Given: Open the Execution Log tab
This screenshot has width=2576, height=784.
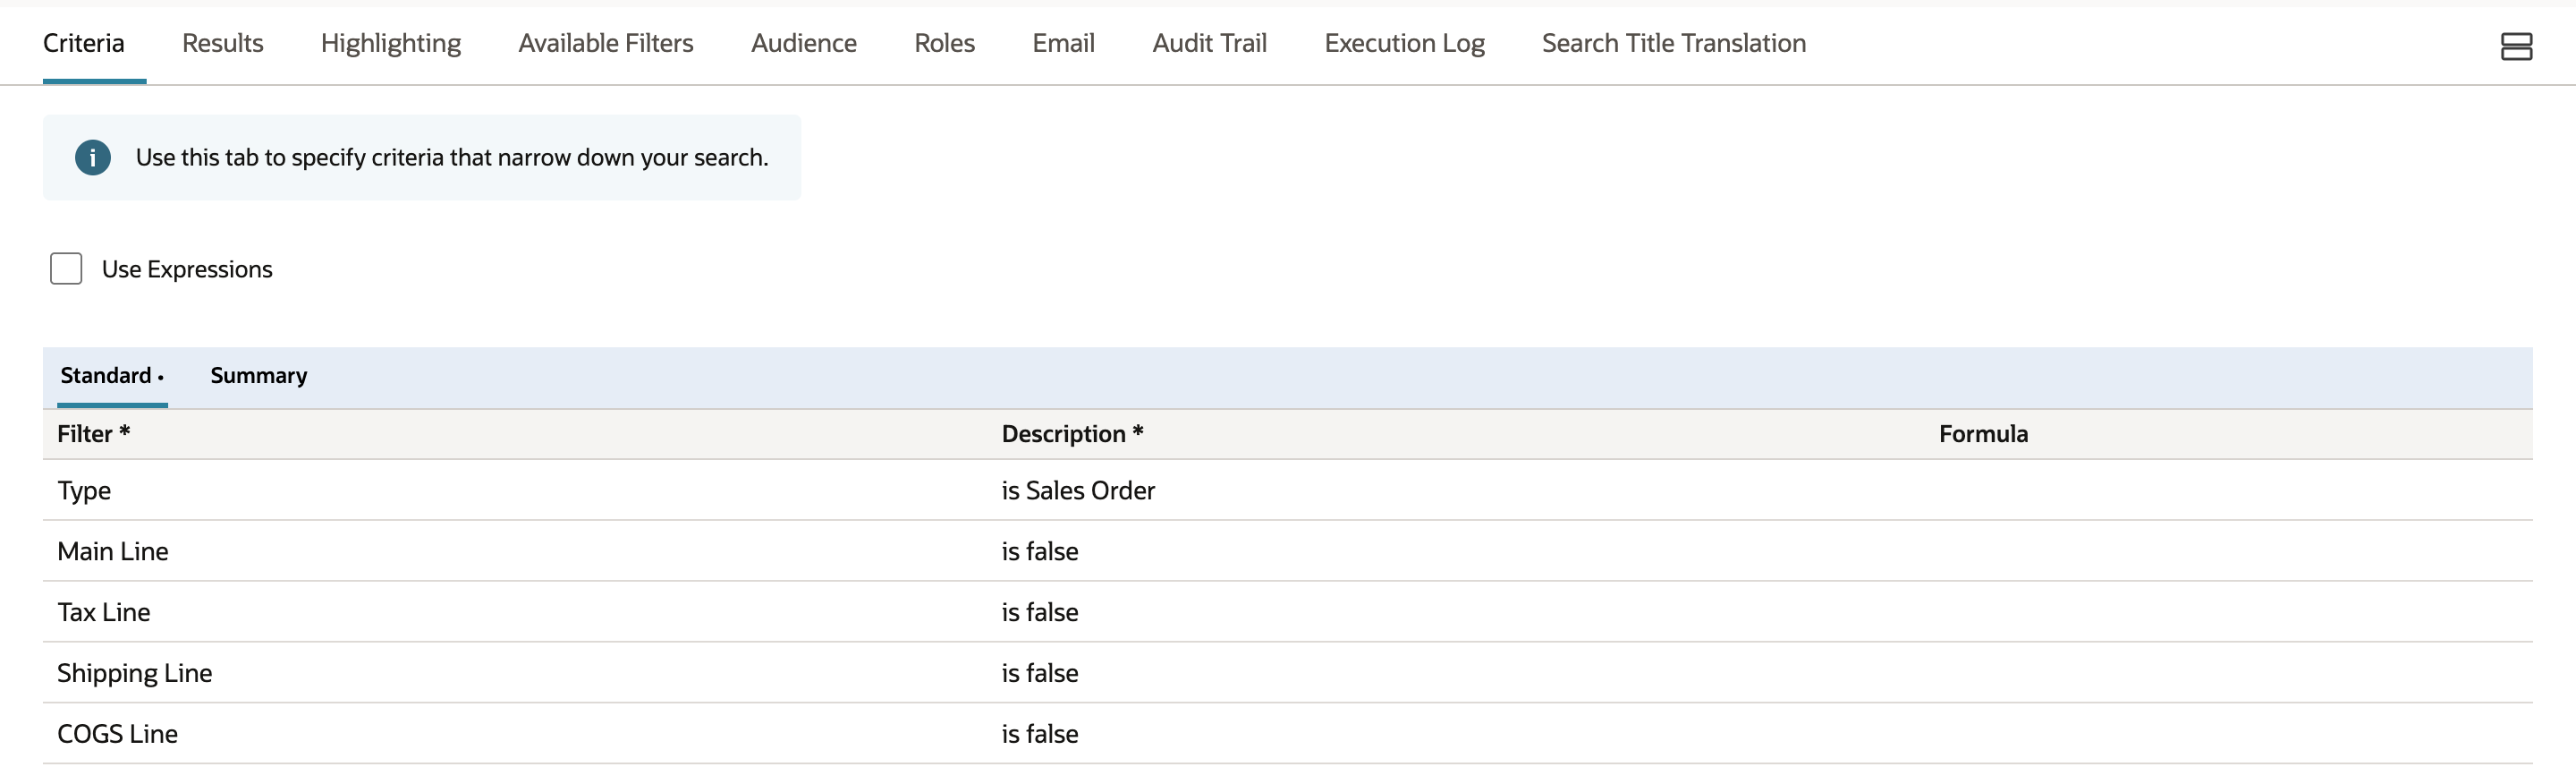Looking at the screenshot, I should [1405, 43].
